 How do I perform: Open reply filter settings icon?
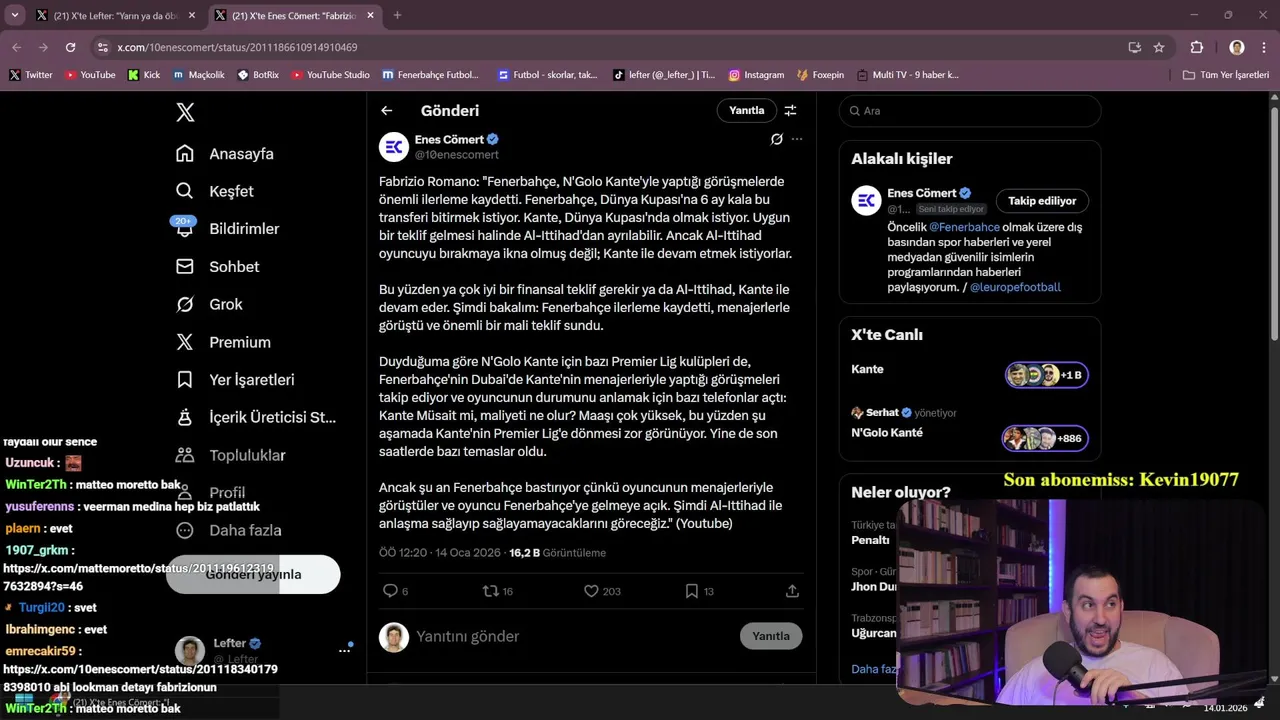tap(790, 111)
